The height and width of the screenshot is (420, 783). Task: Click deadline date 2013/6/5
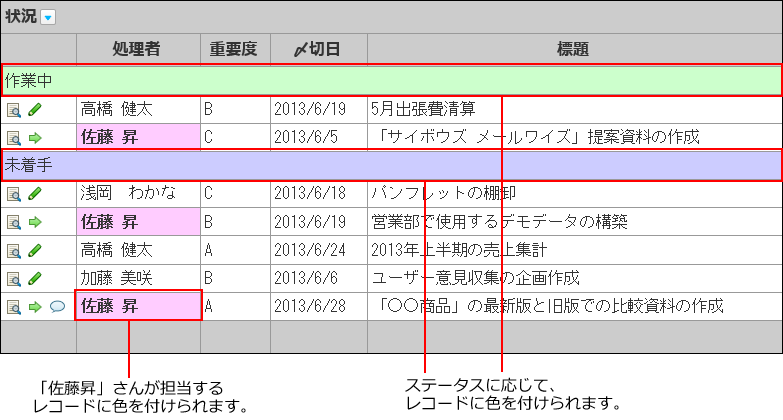[306, 137]
